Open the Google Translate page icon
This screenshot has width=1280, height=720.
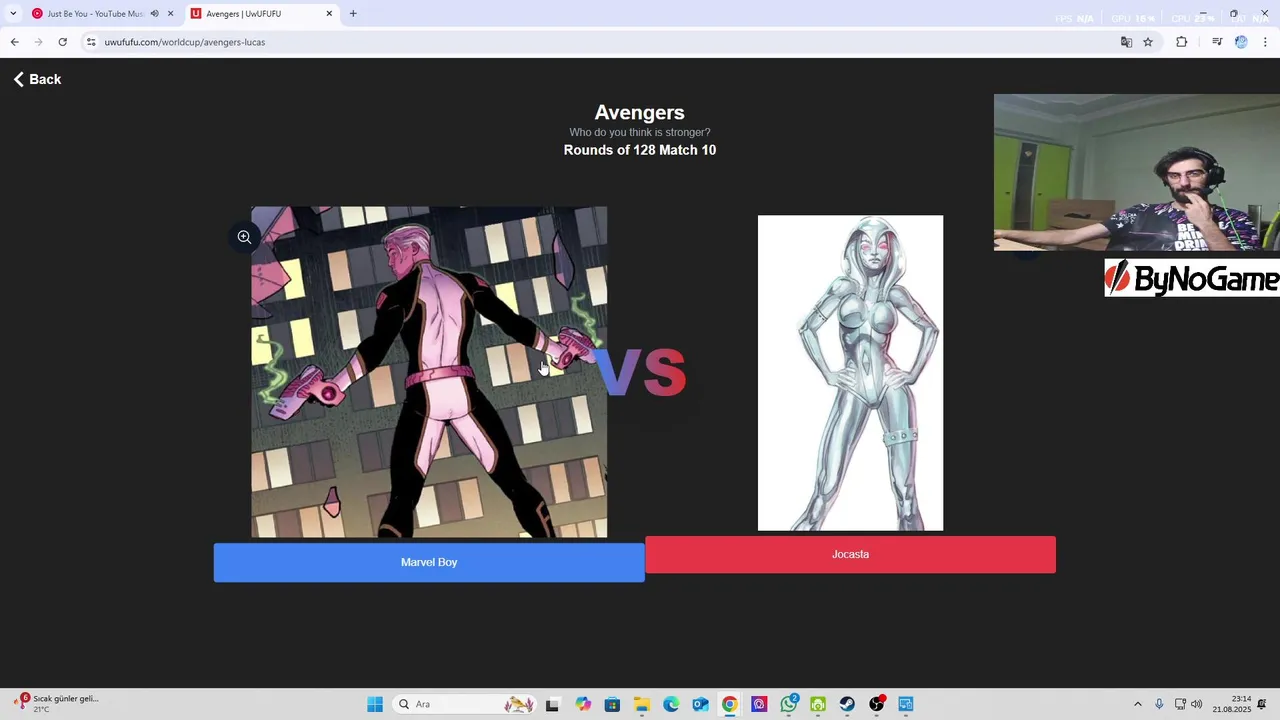coord(1126,42)
